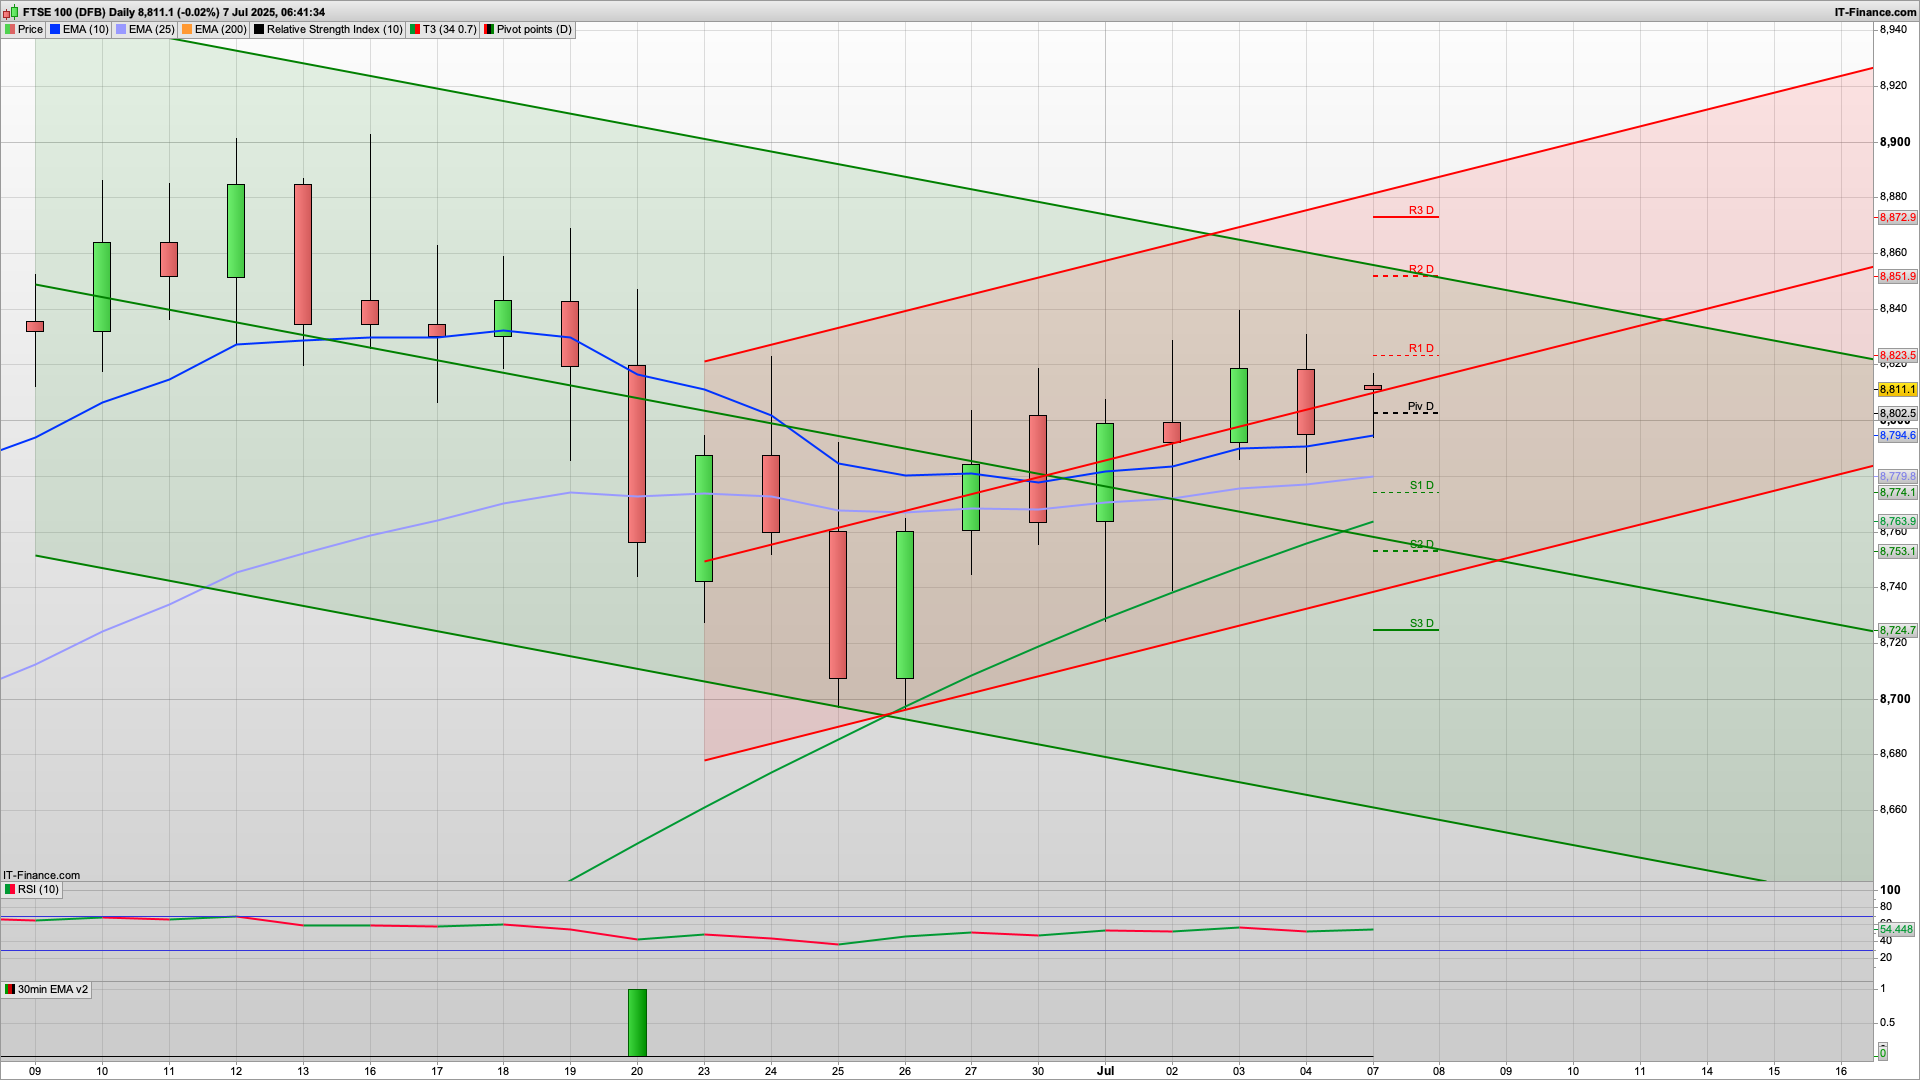Click date 25 on the time axis
This screenshot has height=1080, width=1920.
tap(838, 1071)
